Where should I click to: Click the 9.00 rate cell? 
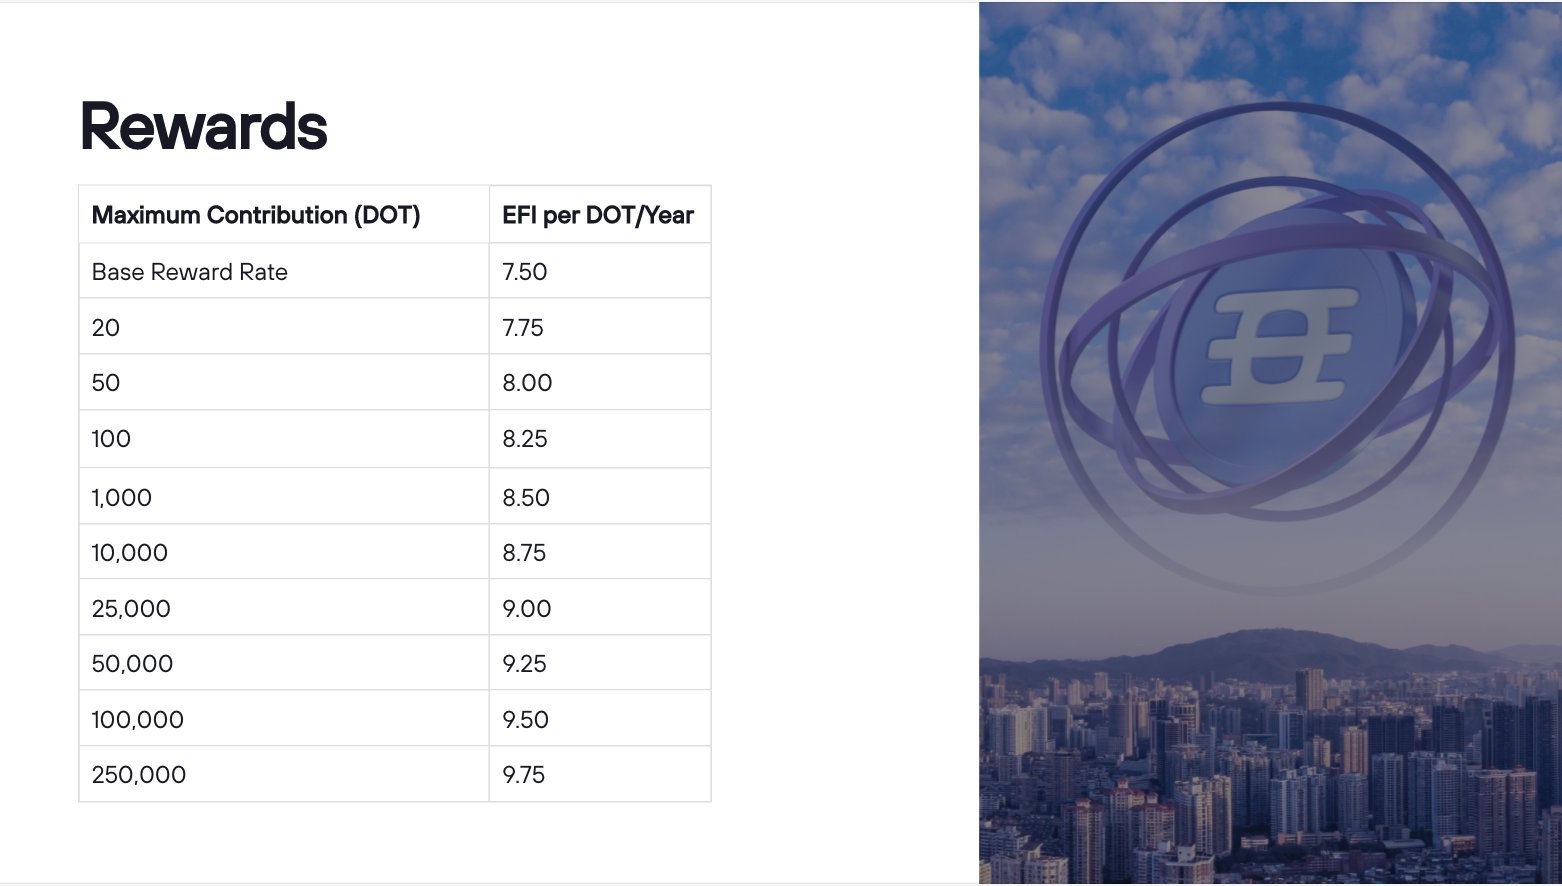[x=600, y=607]
